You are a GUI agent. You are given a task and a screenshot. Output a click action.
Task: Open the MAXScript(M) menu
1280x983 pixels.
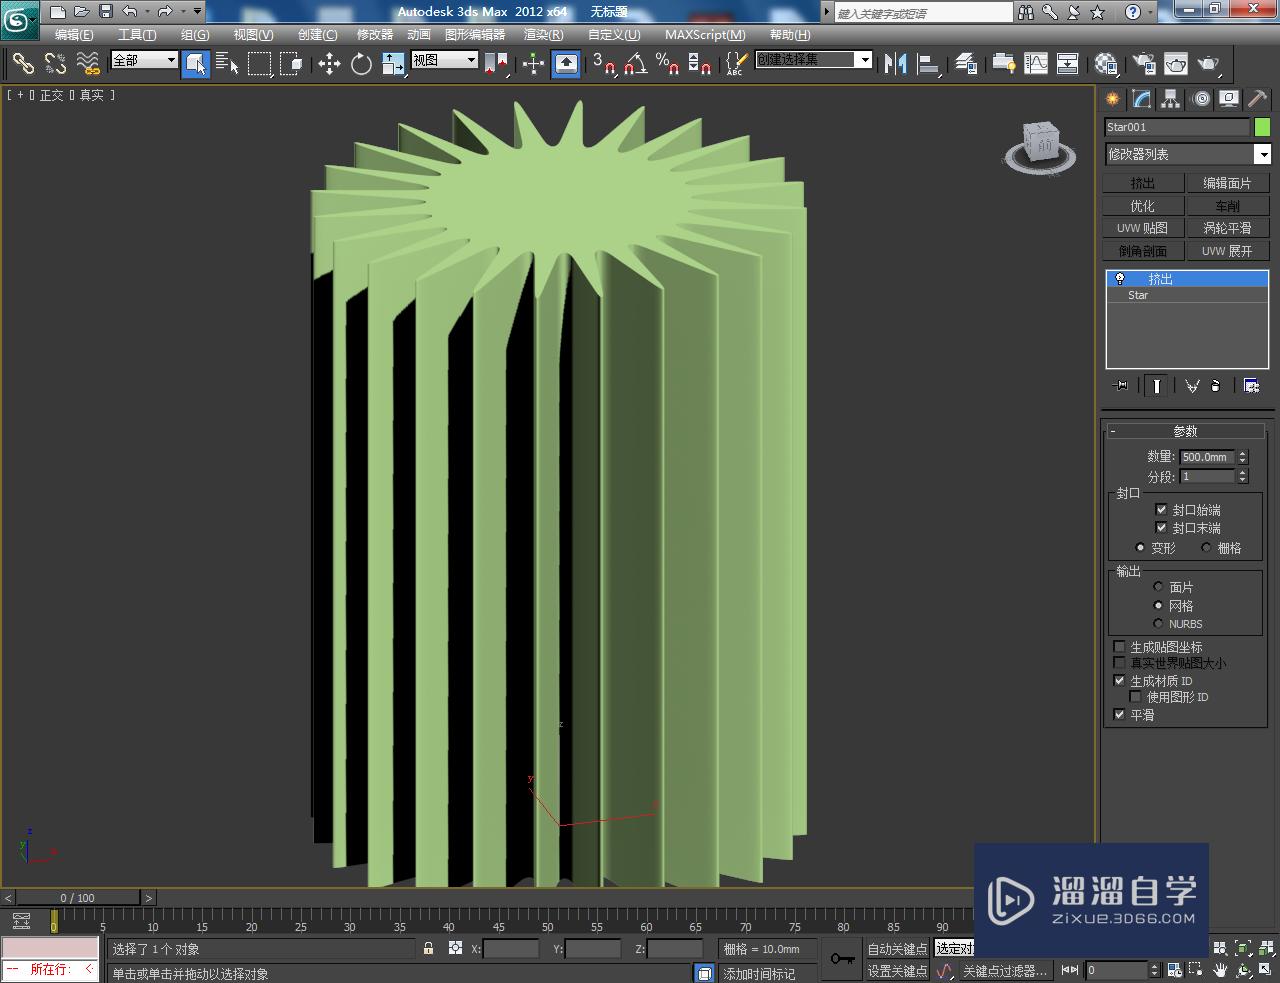[705, 35]
